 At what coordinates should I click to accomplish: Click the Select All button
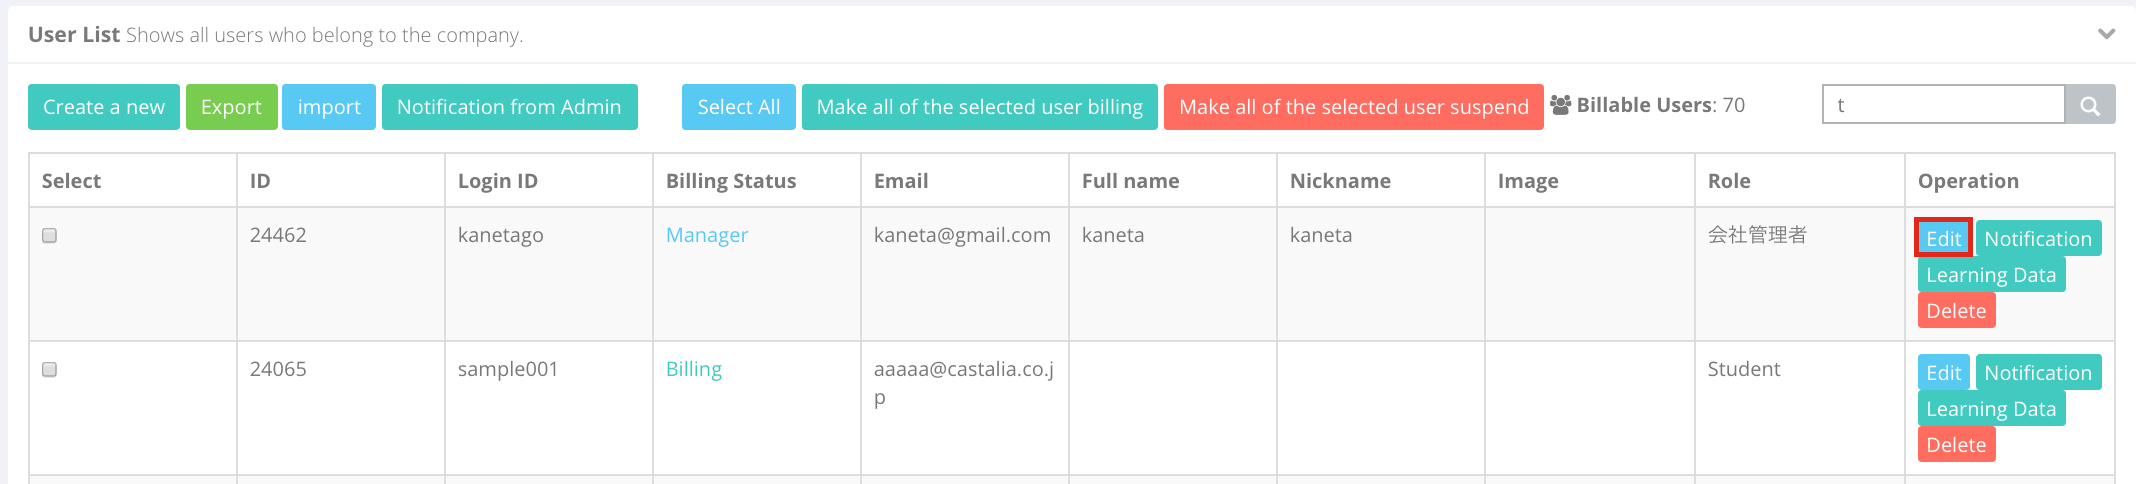coord(739,107)
